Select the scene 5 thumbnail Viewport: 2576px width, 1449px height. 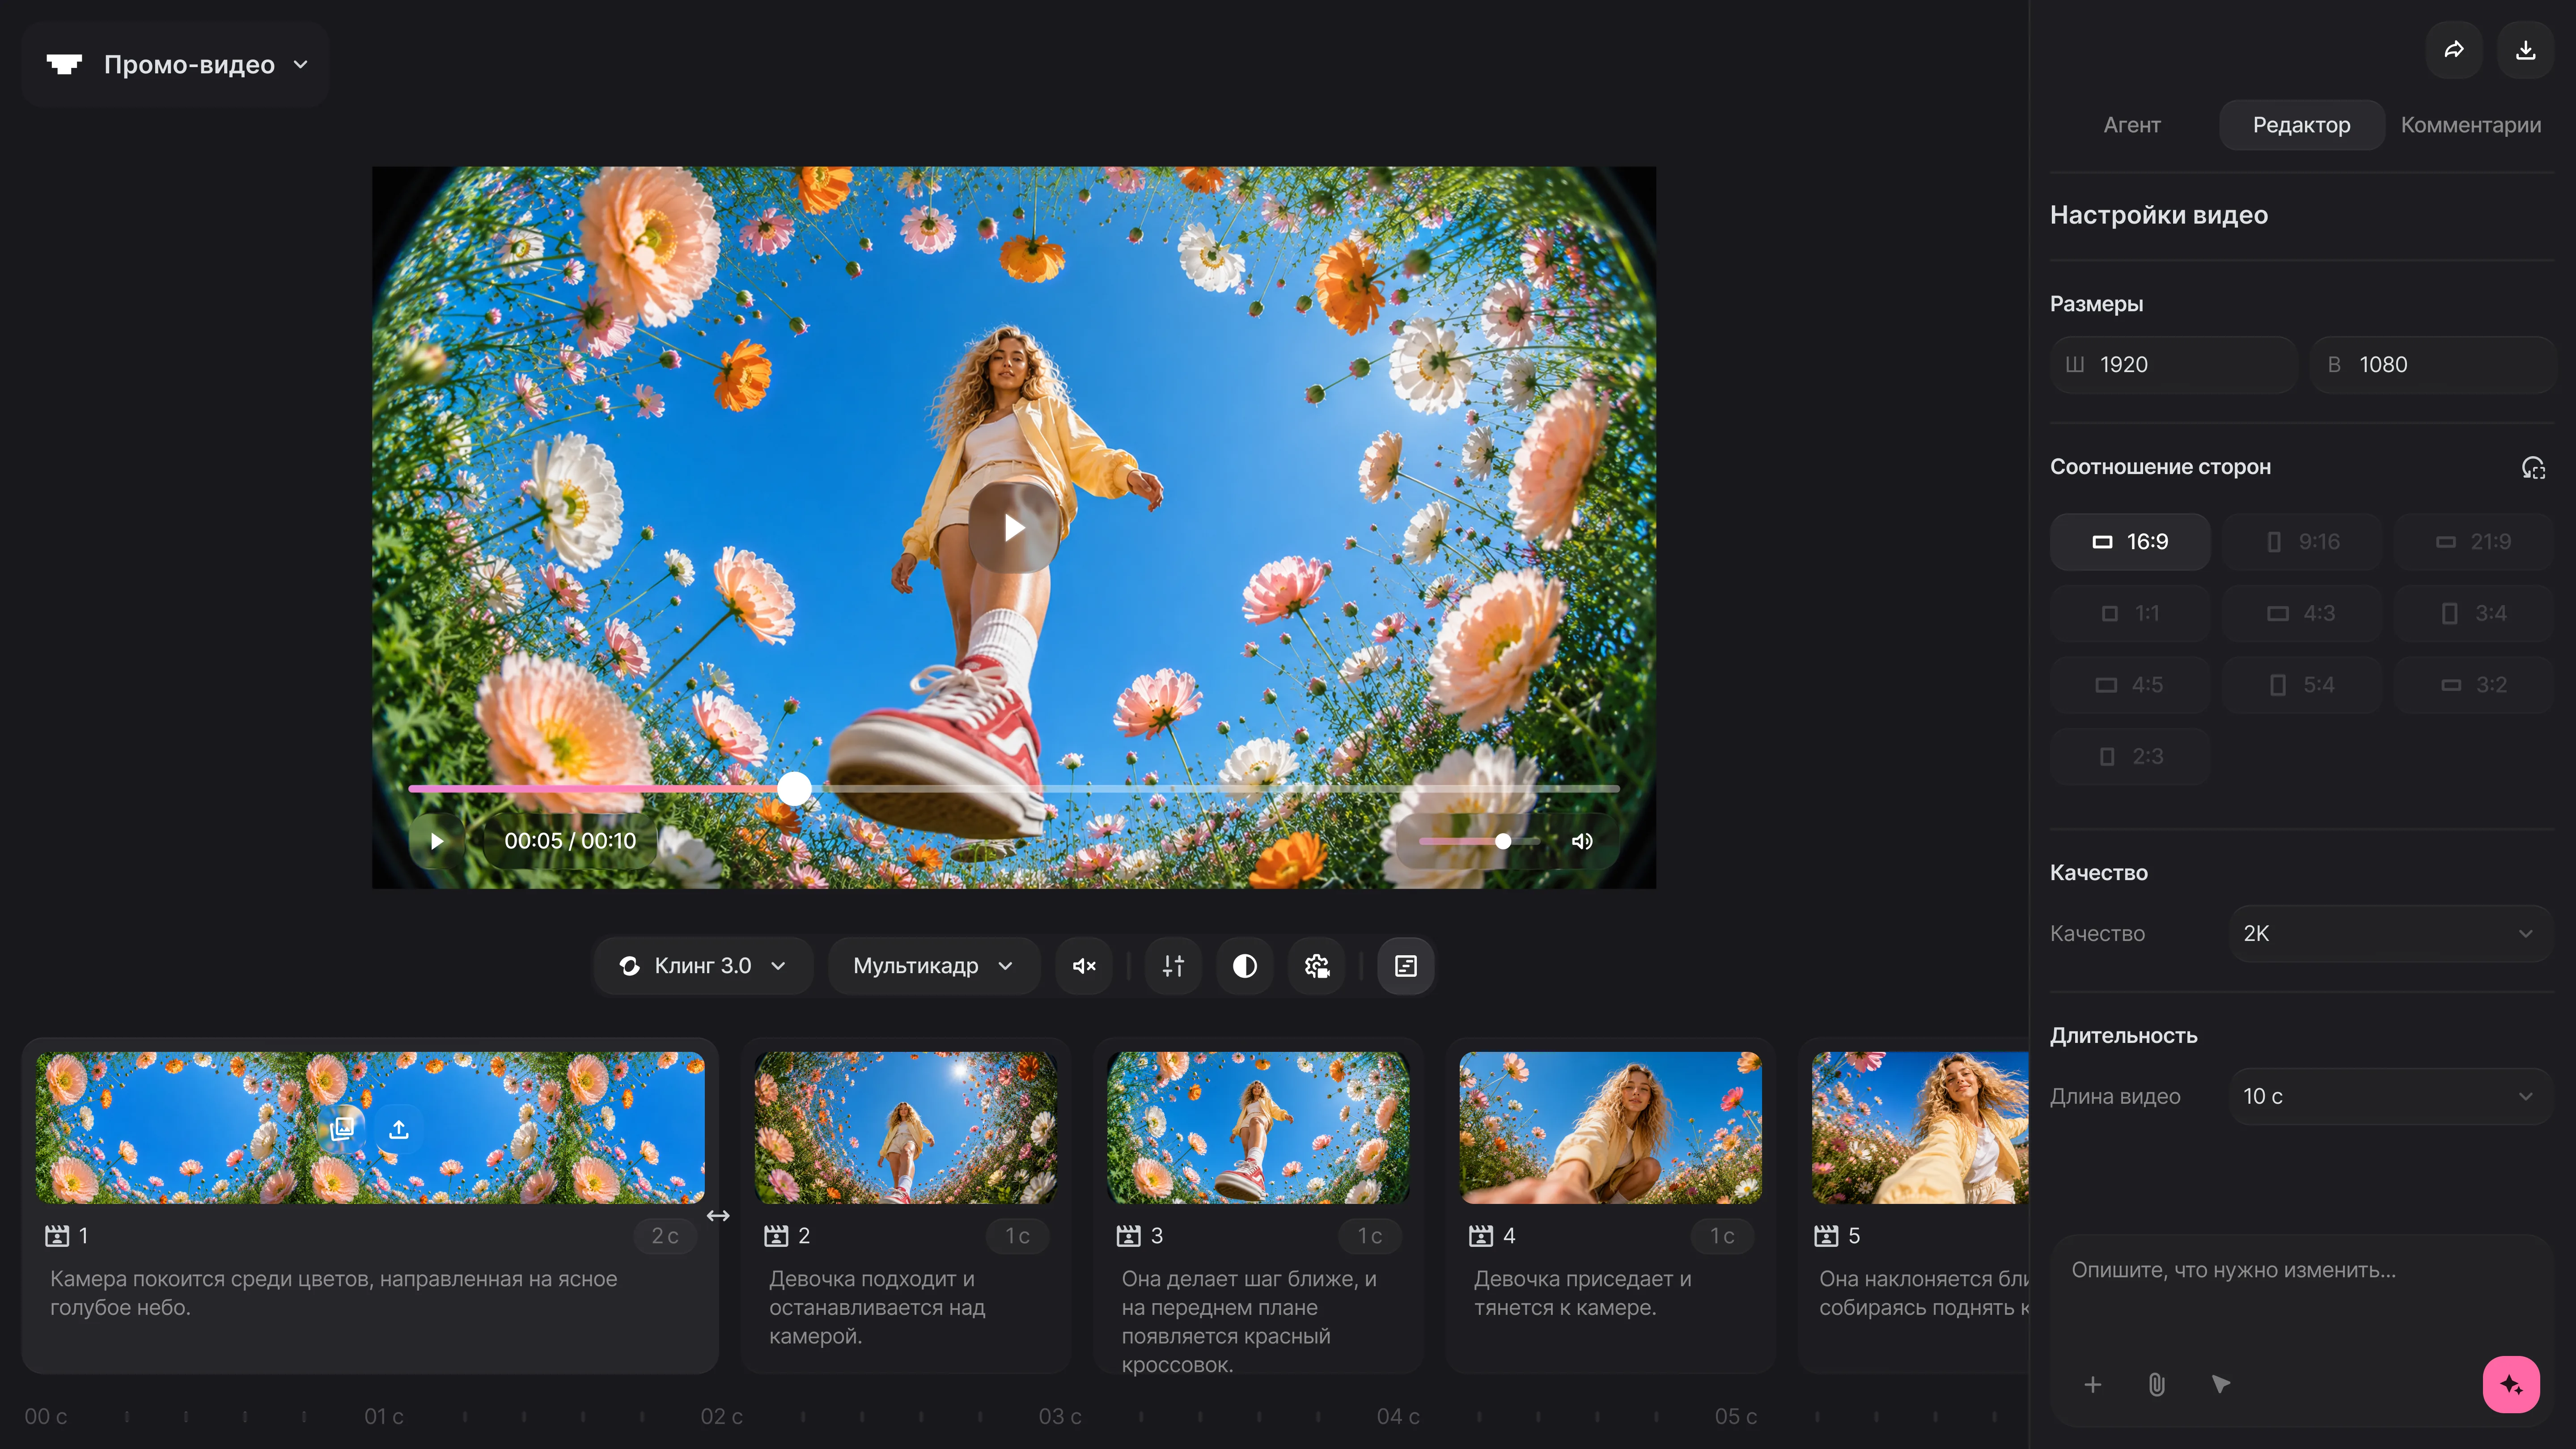(x=1920, y=1128)
